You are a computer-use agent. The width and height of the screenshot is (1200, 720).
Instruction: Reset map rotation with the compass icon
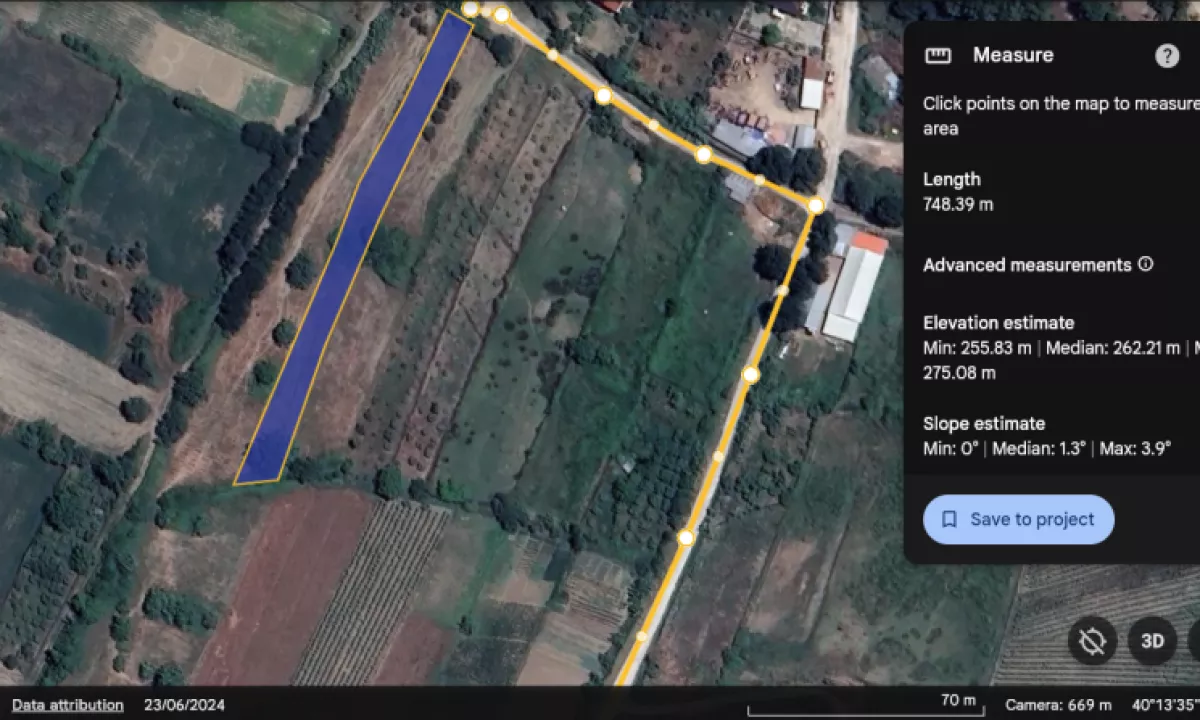tap(1092, 641)
